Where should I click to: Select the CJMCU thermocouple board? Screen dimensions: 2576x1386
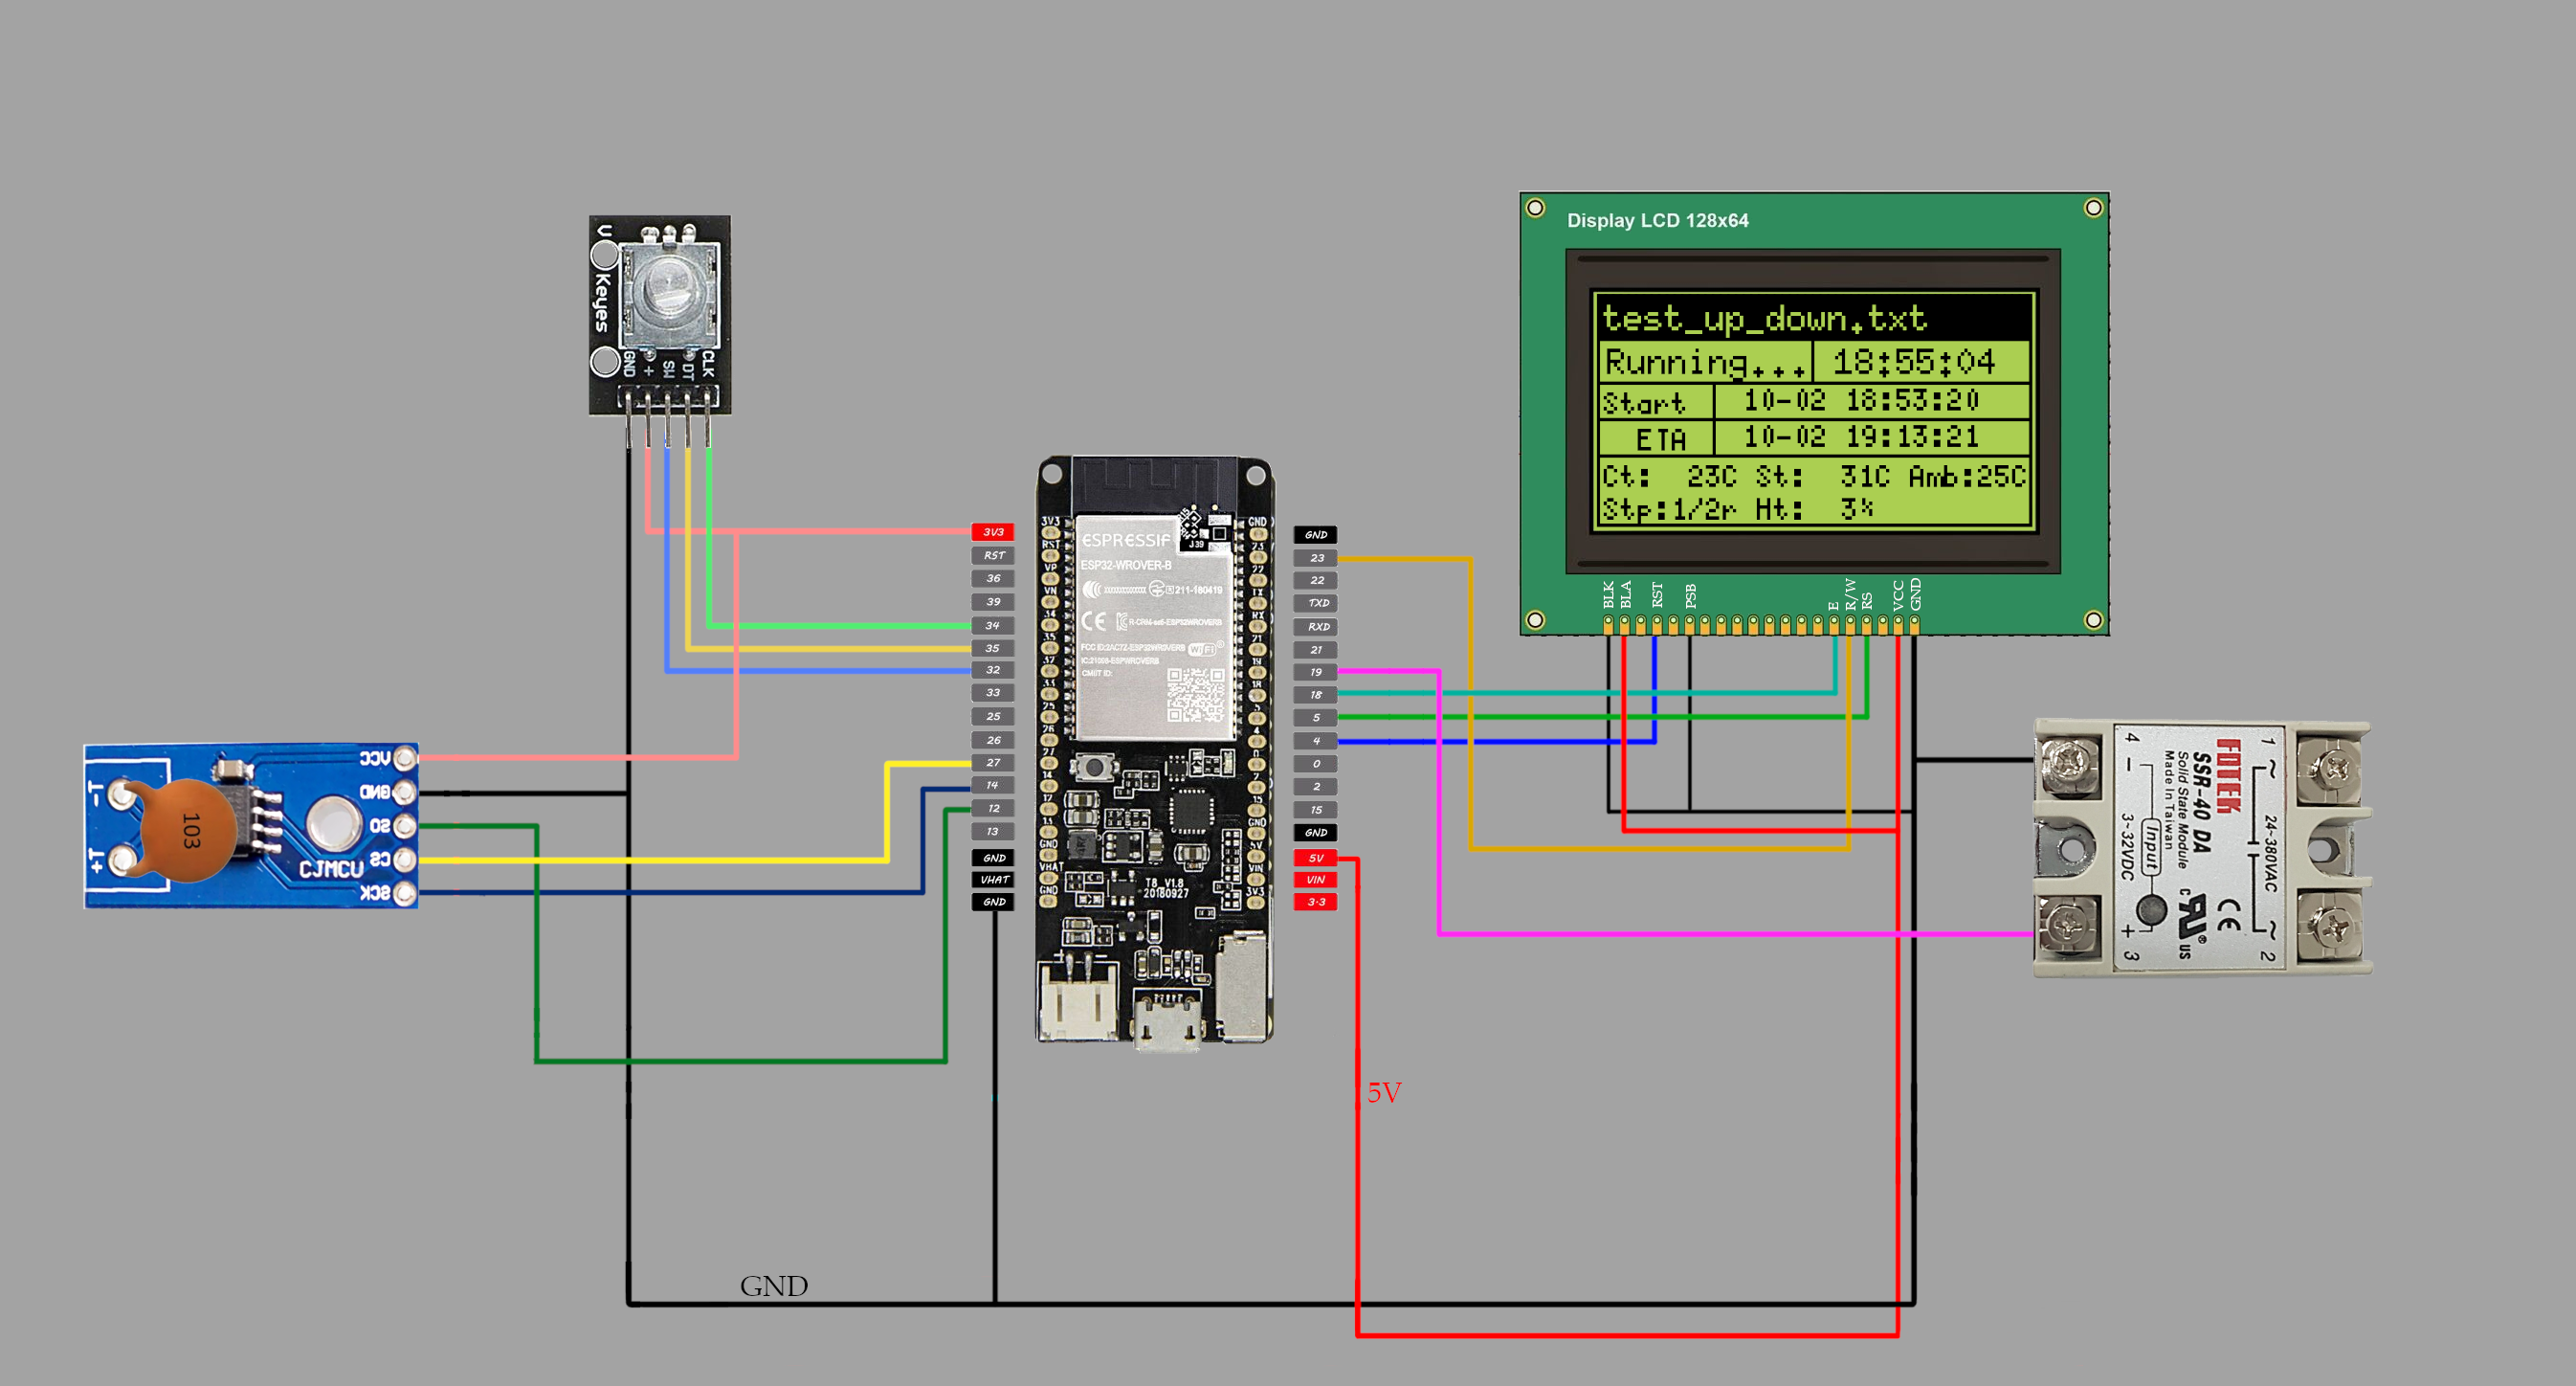pos(250,826)
